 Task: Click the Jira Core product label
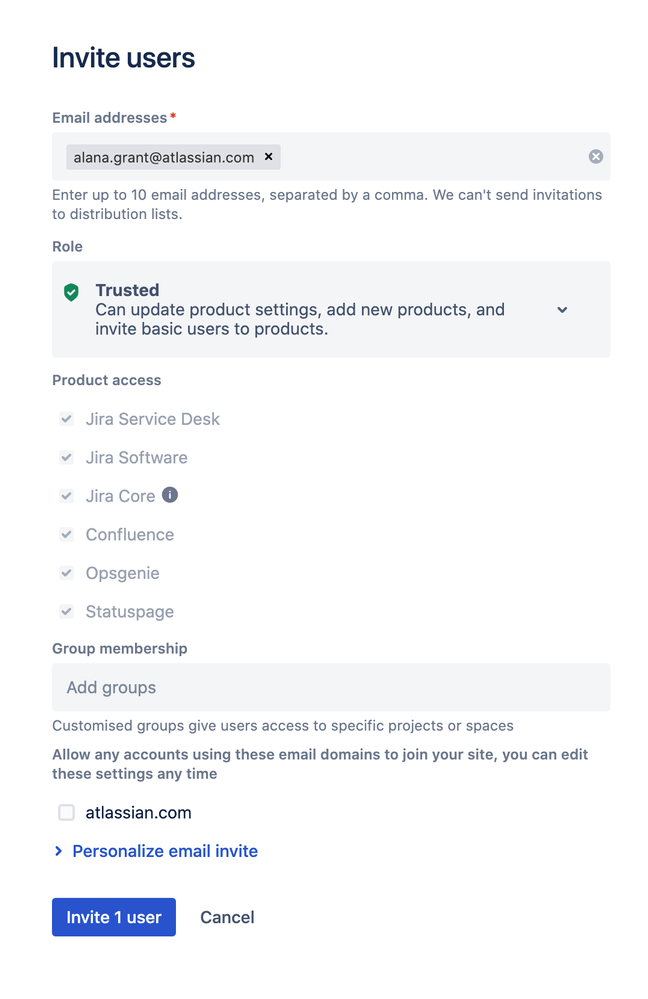tap(120, 496)
